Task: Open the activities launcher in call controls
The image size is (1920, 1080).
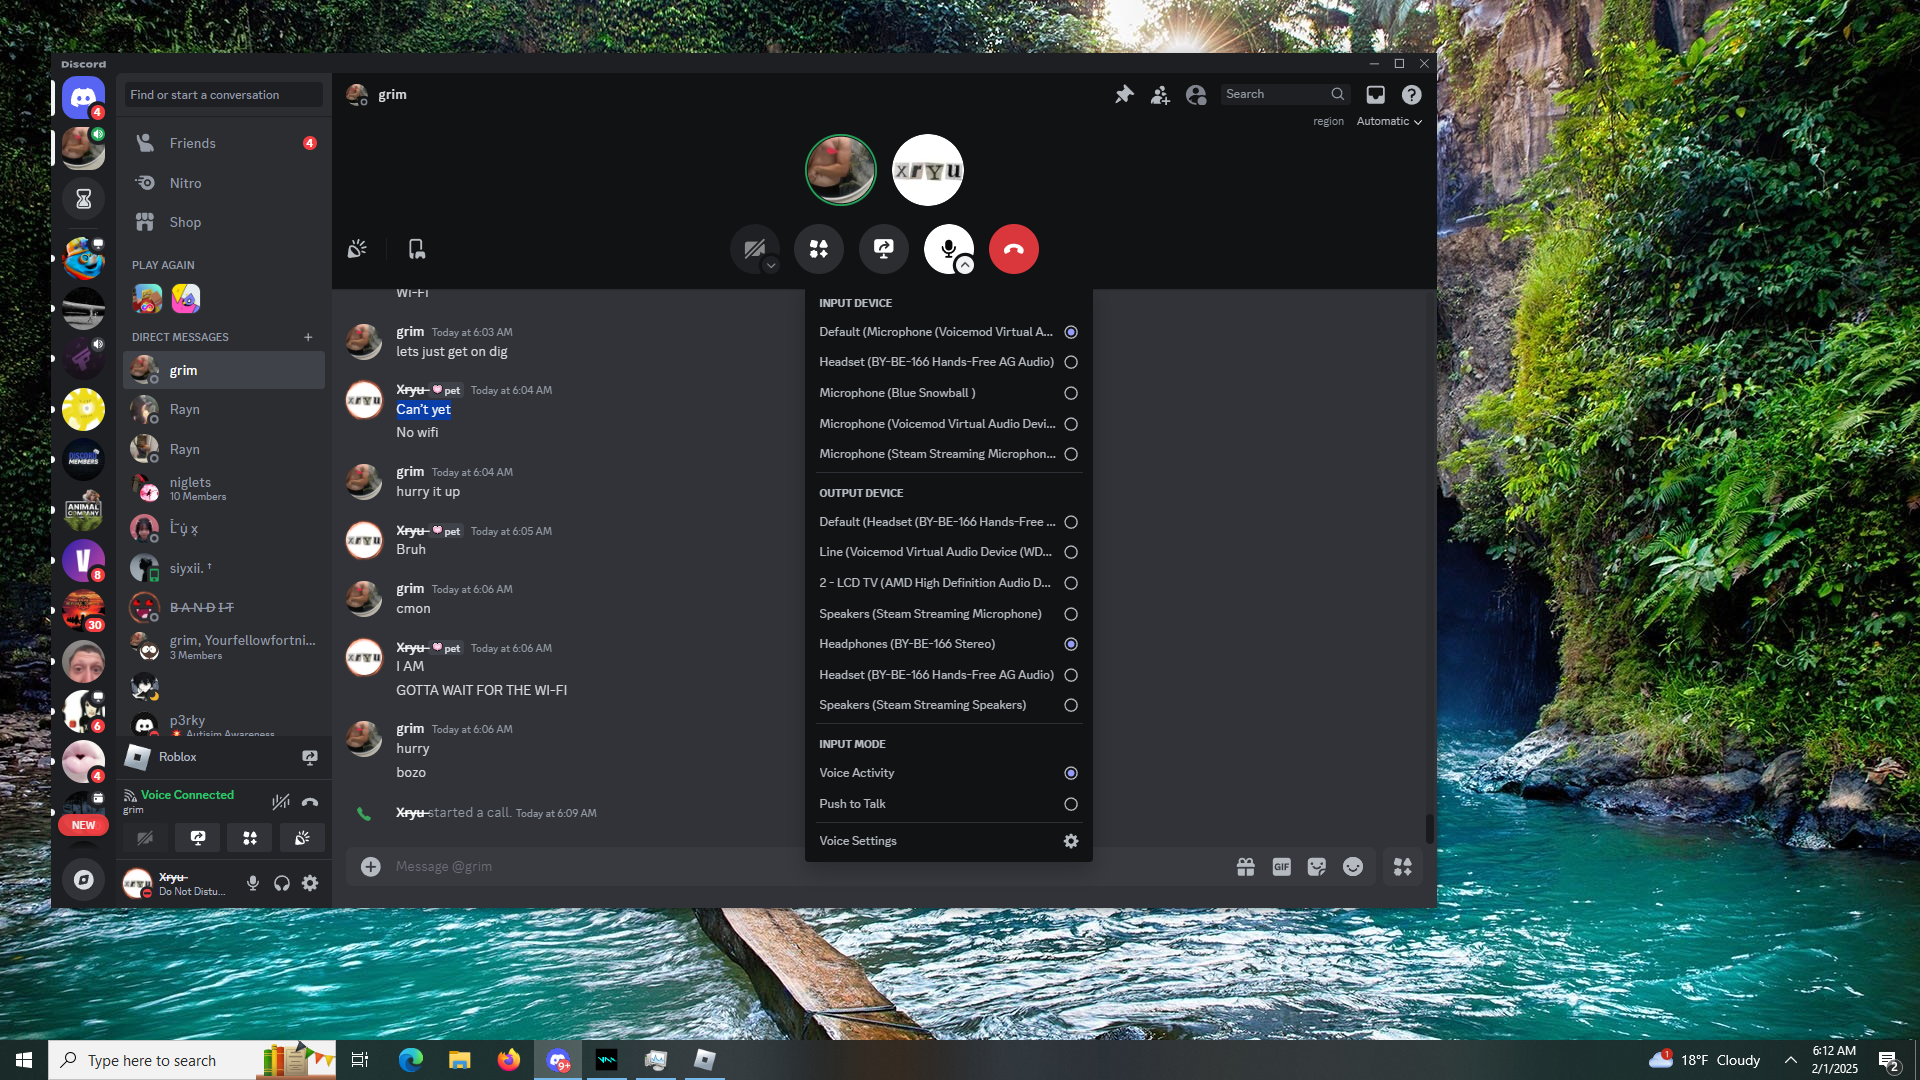Action: pyautogui.click(x=819, y=249)
